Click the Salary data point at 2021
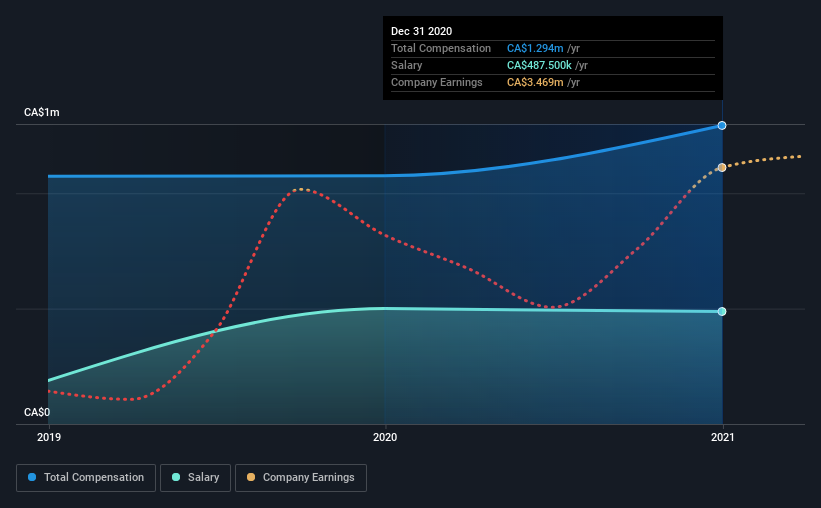Image resolution: width=821 pixels, height=508 pixels. click(722, 312)
